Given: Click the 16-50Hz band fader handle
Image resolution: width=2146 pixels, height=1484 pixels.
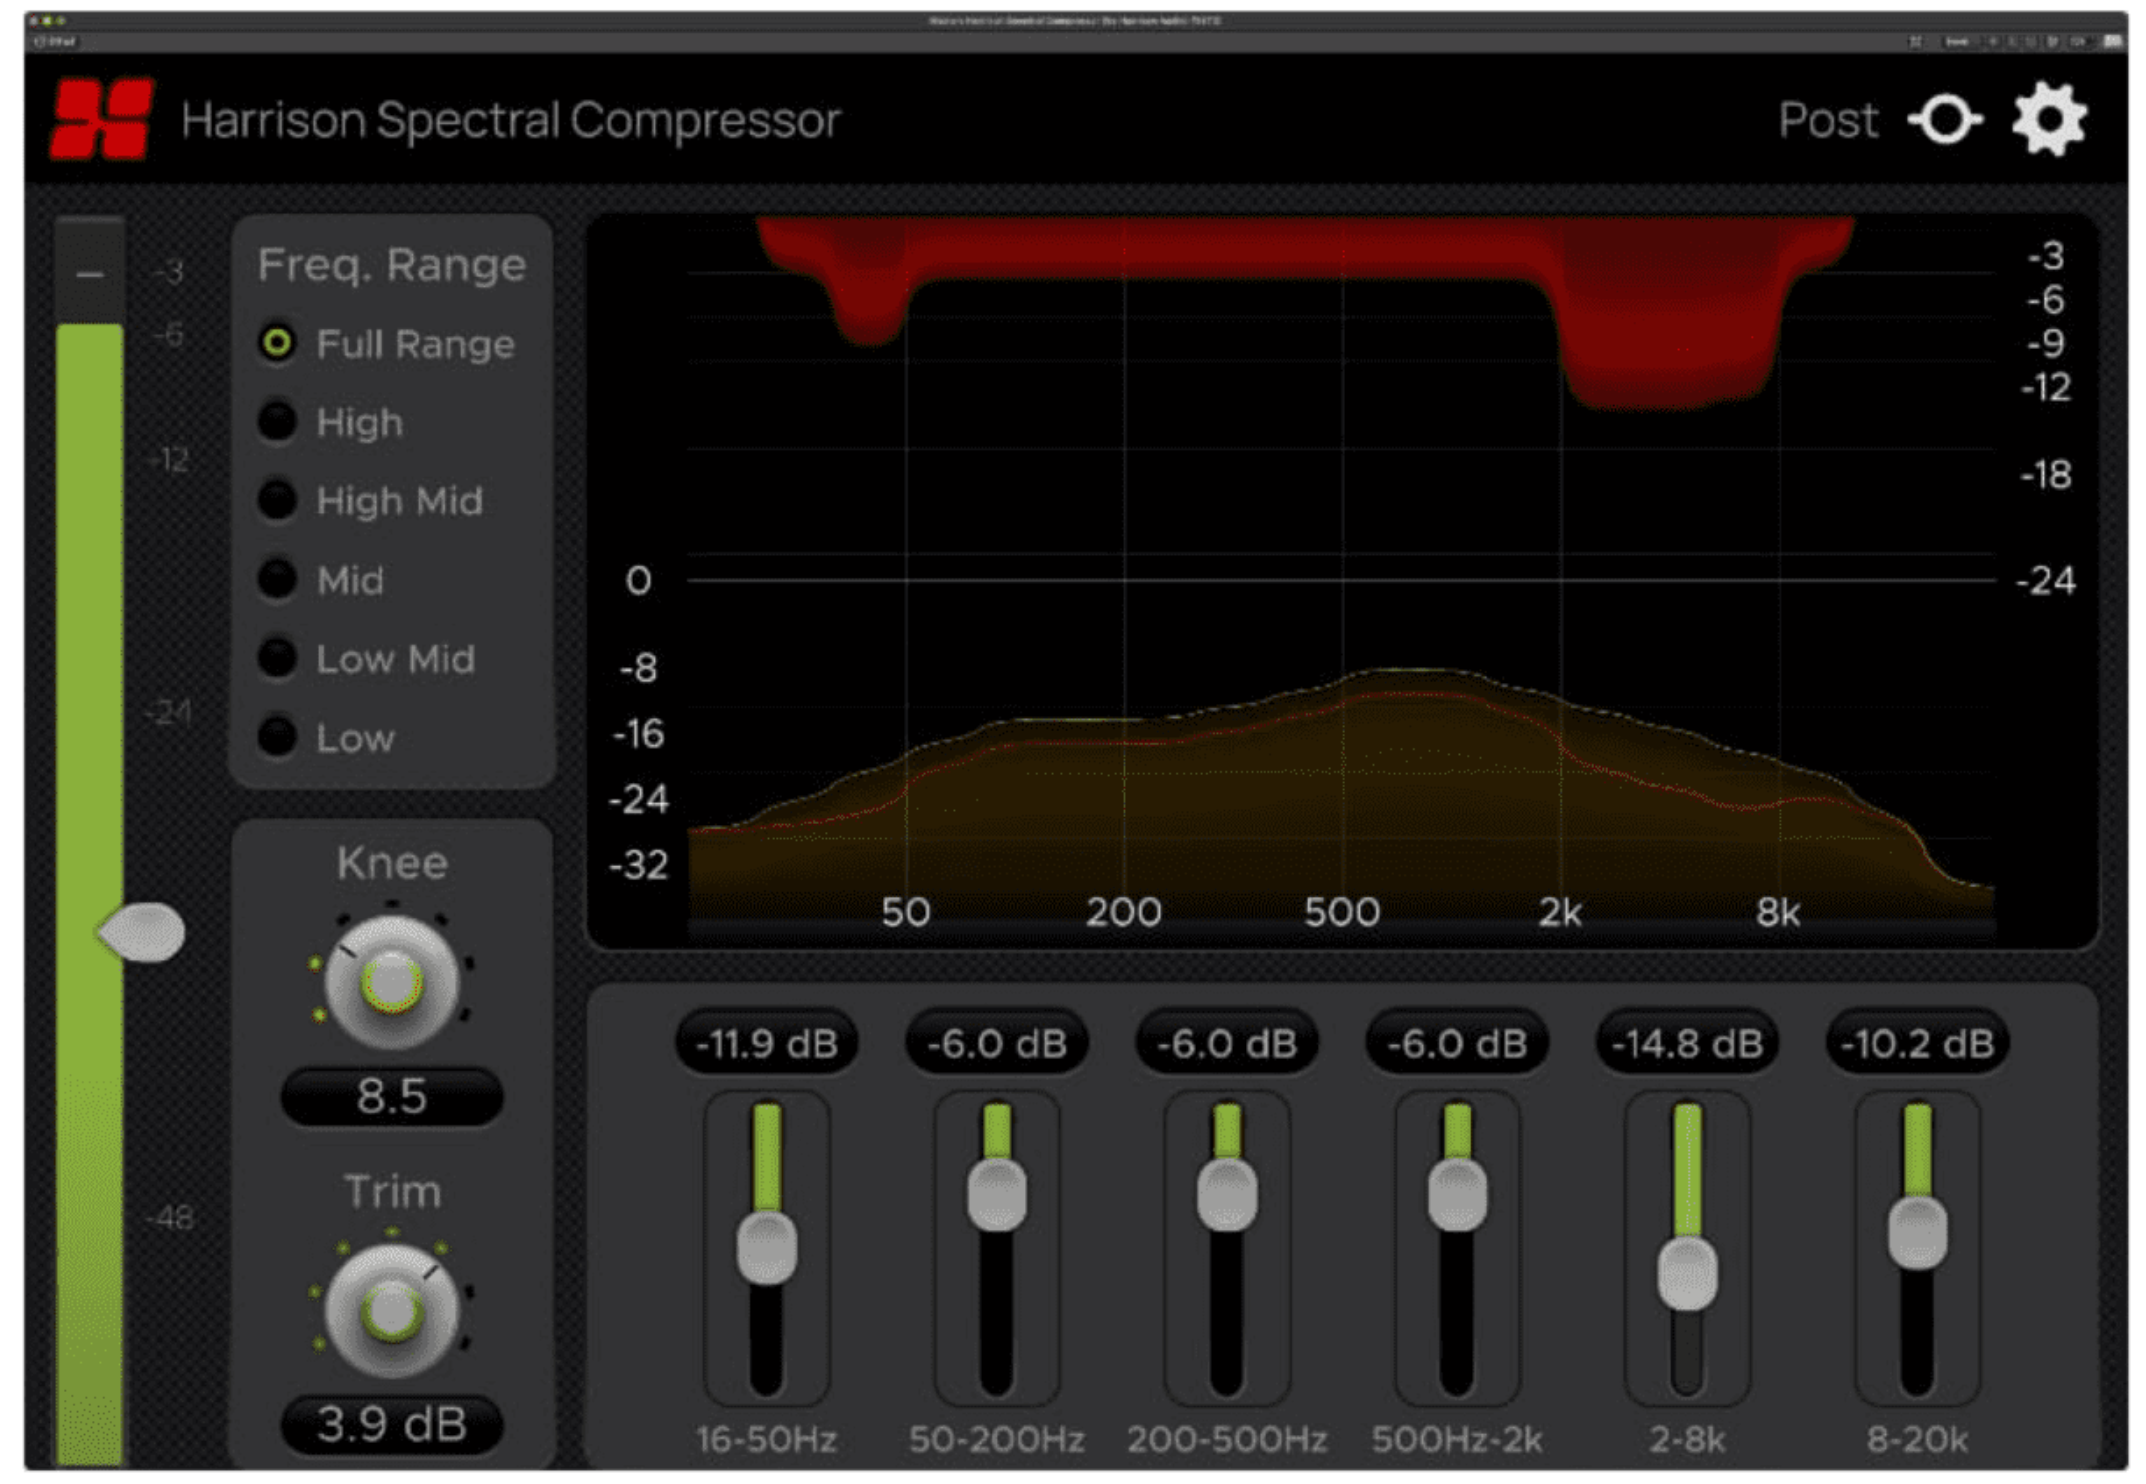Looking at the screenshot, I should coord(767,1247).
